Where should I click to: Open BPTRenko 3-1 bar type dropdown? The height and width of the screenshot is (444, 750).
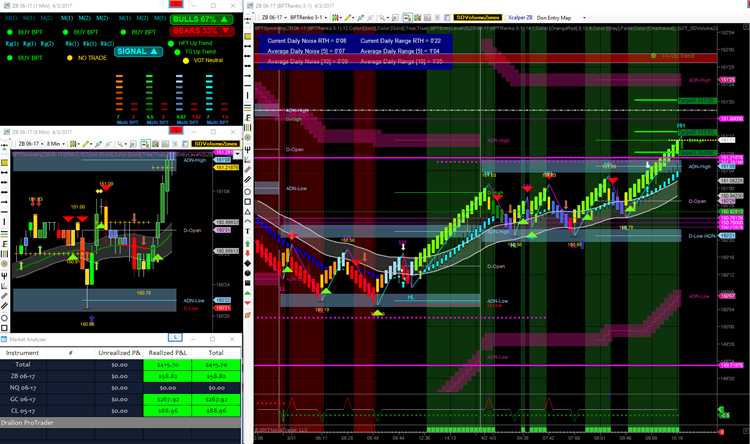coord(309,17)
